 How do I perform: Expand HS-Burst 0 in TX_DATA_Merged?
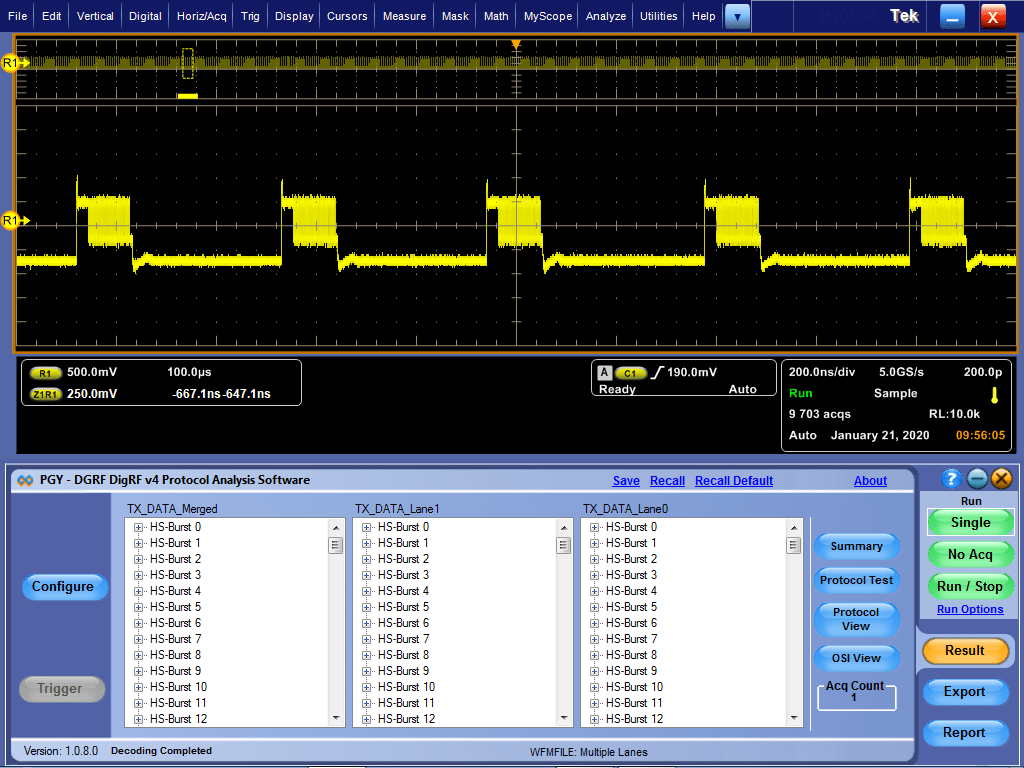[139, 527]
